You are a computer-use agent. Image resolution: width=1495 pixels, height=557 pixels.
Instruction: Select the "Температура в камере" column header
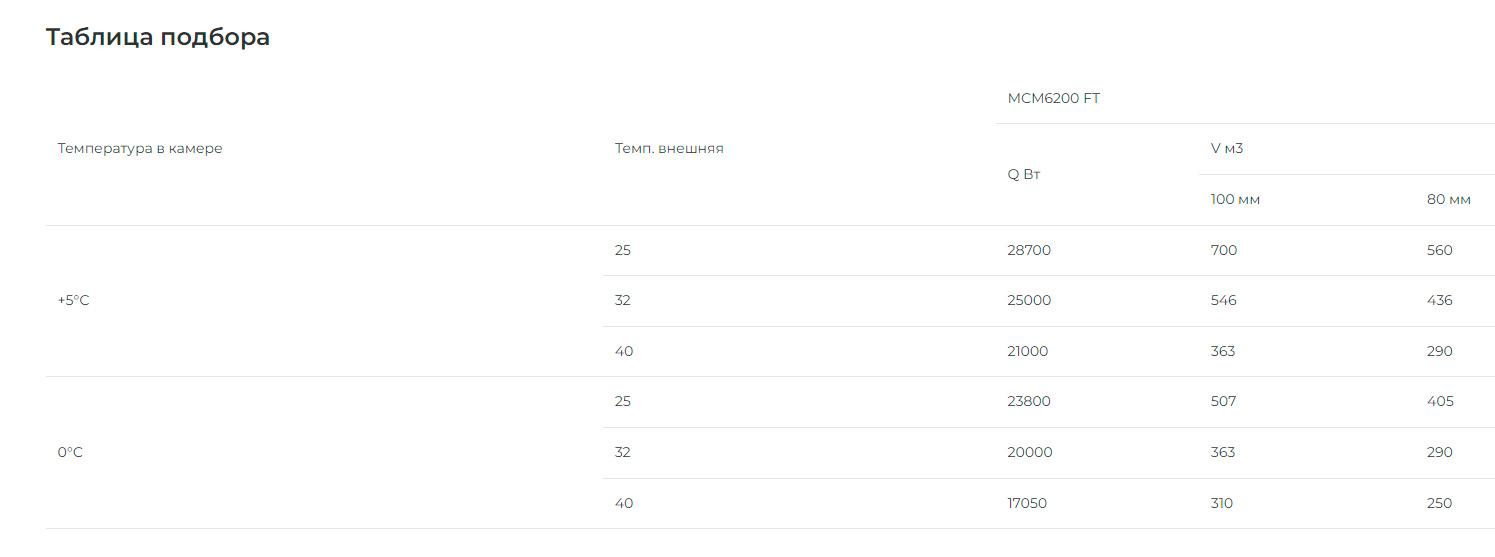click(140, 149)
